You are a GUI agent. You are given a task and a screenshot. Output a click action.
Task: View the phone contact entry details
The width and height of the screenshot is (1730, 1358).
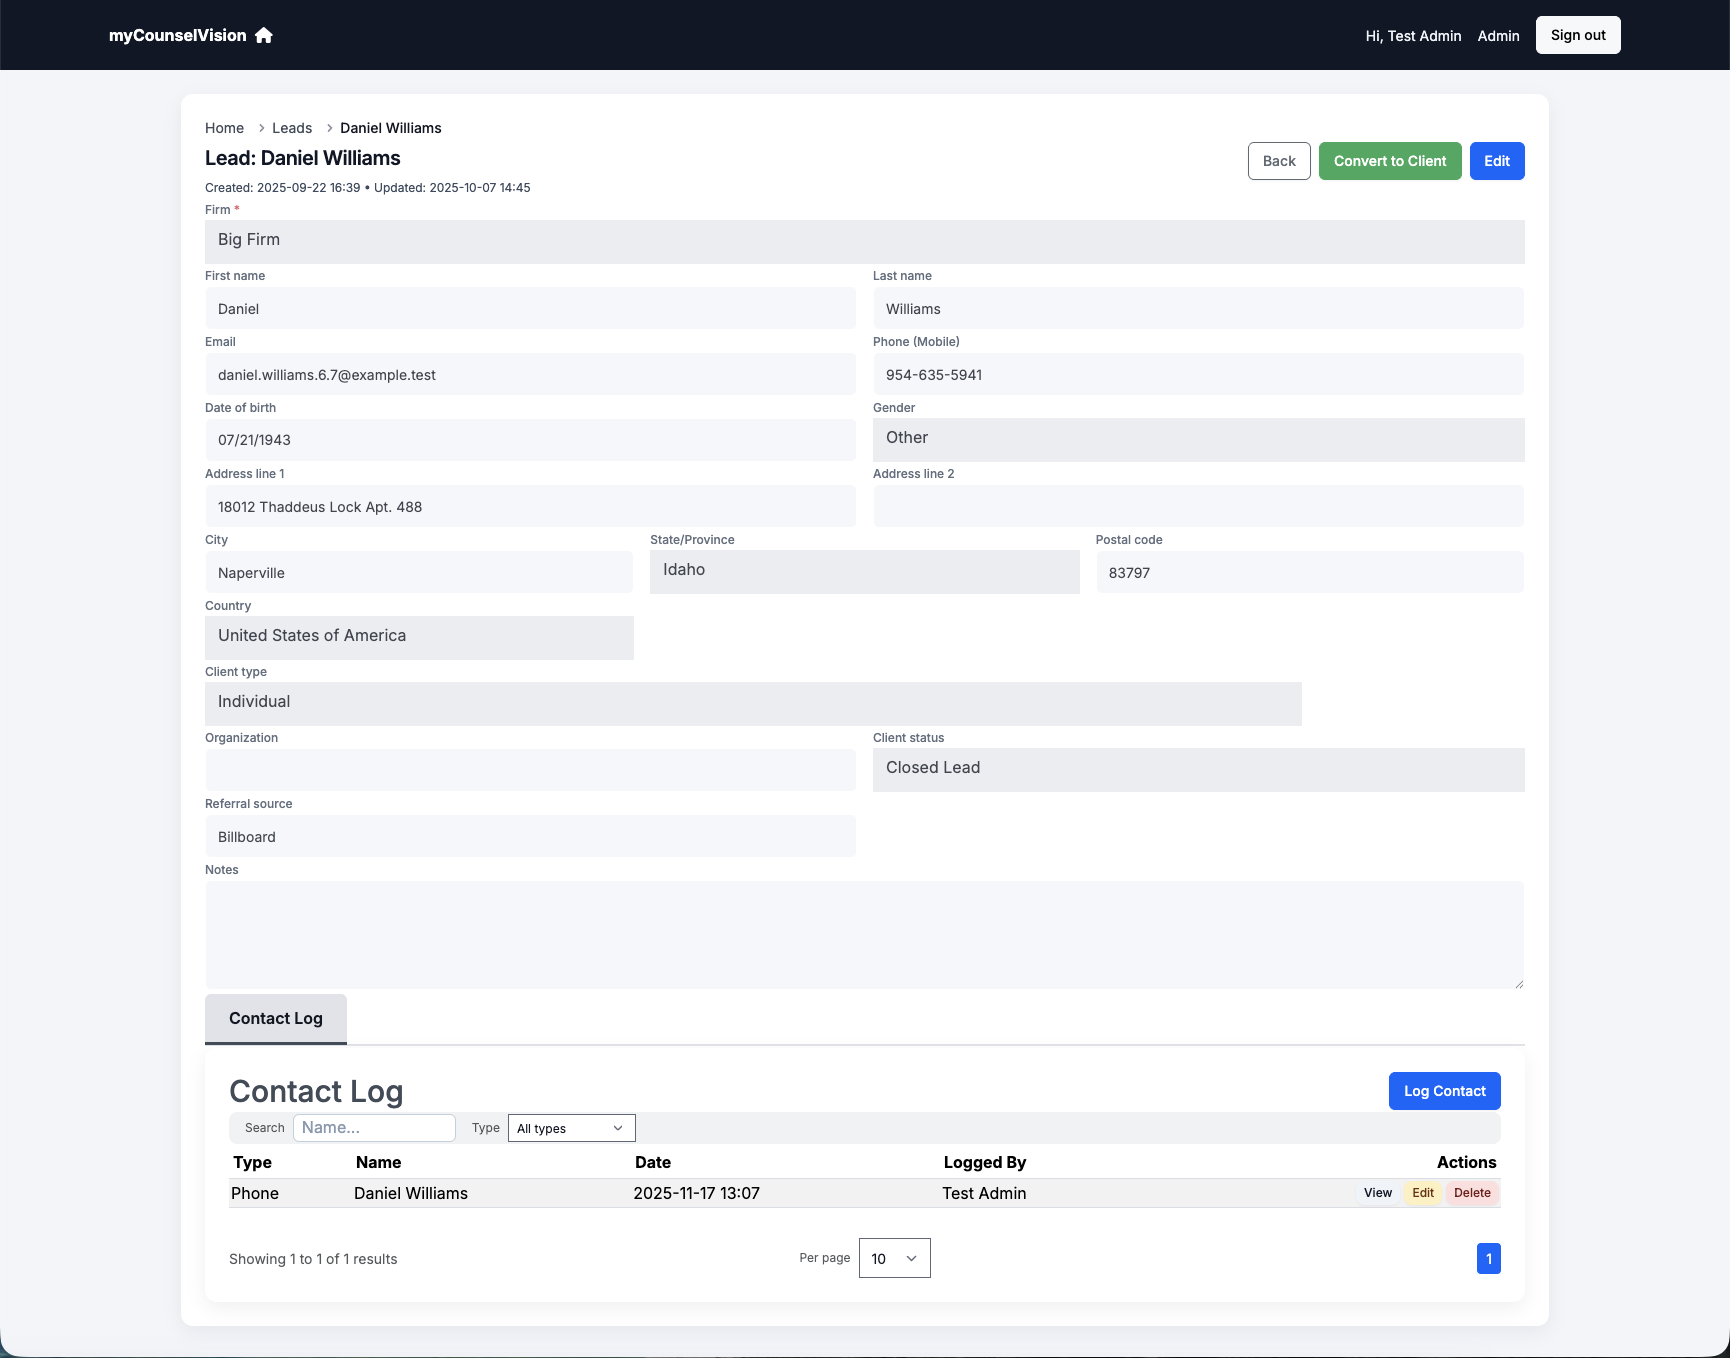click(x=1377, y=1192)
